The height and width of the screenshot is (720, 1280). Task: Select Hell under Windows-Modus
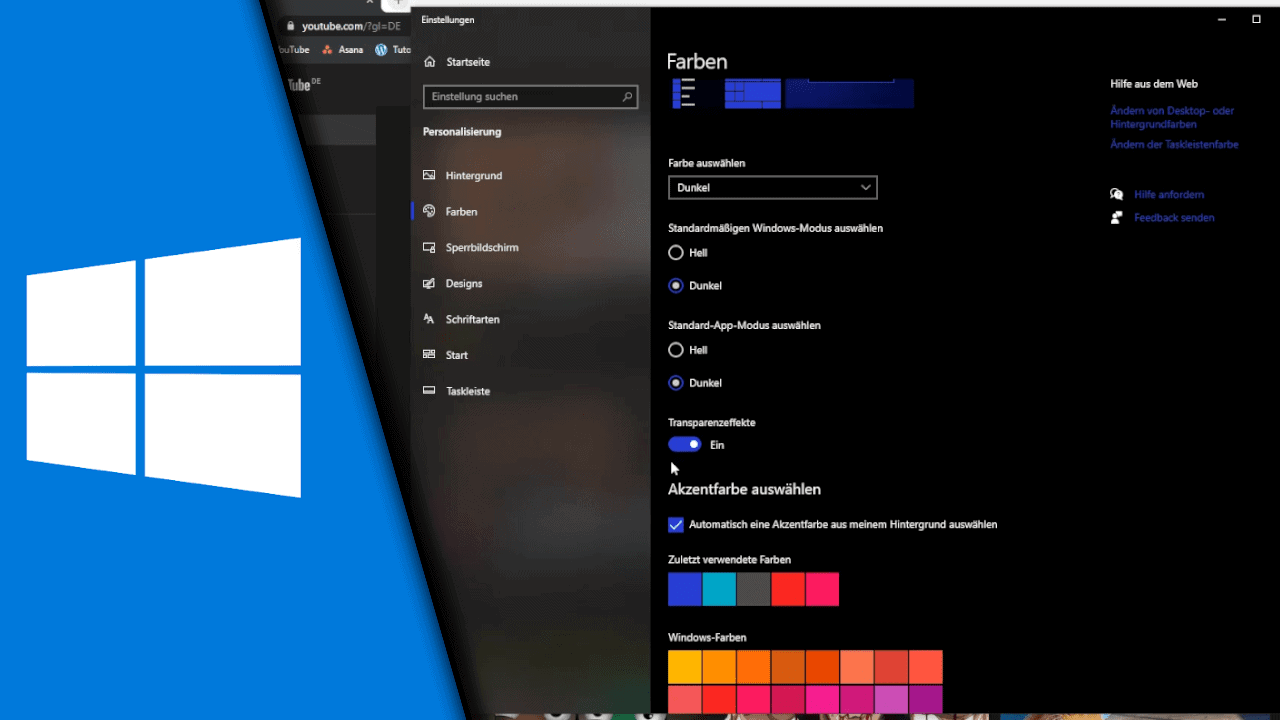[676, 253]
